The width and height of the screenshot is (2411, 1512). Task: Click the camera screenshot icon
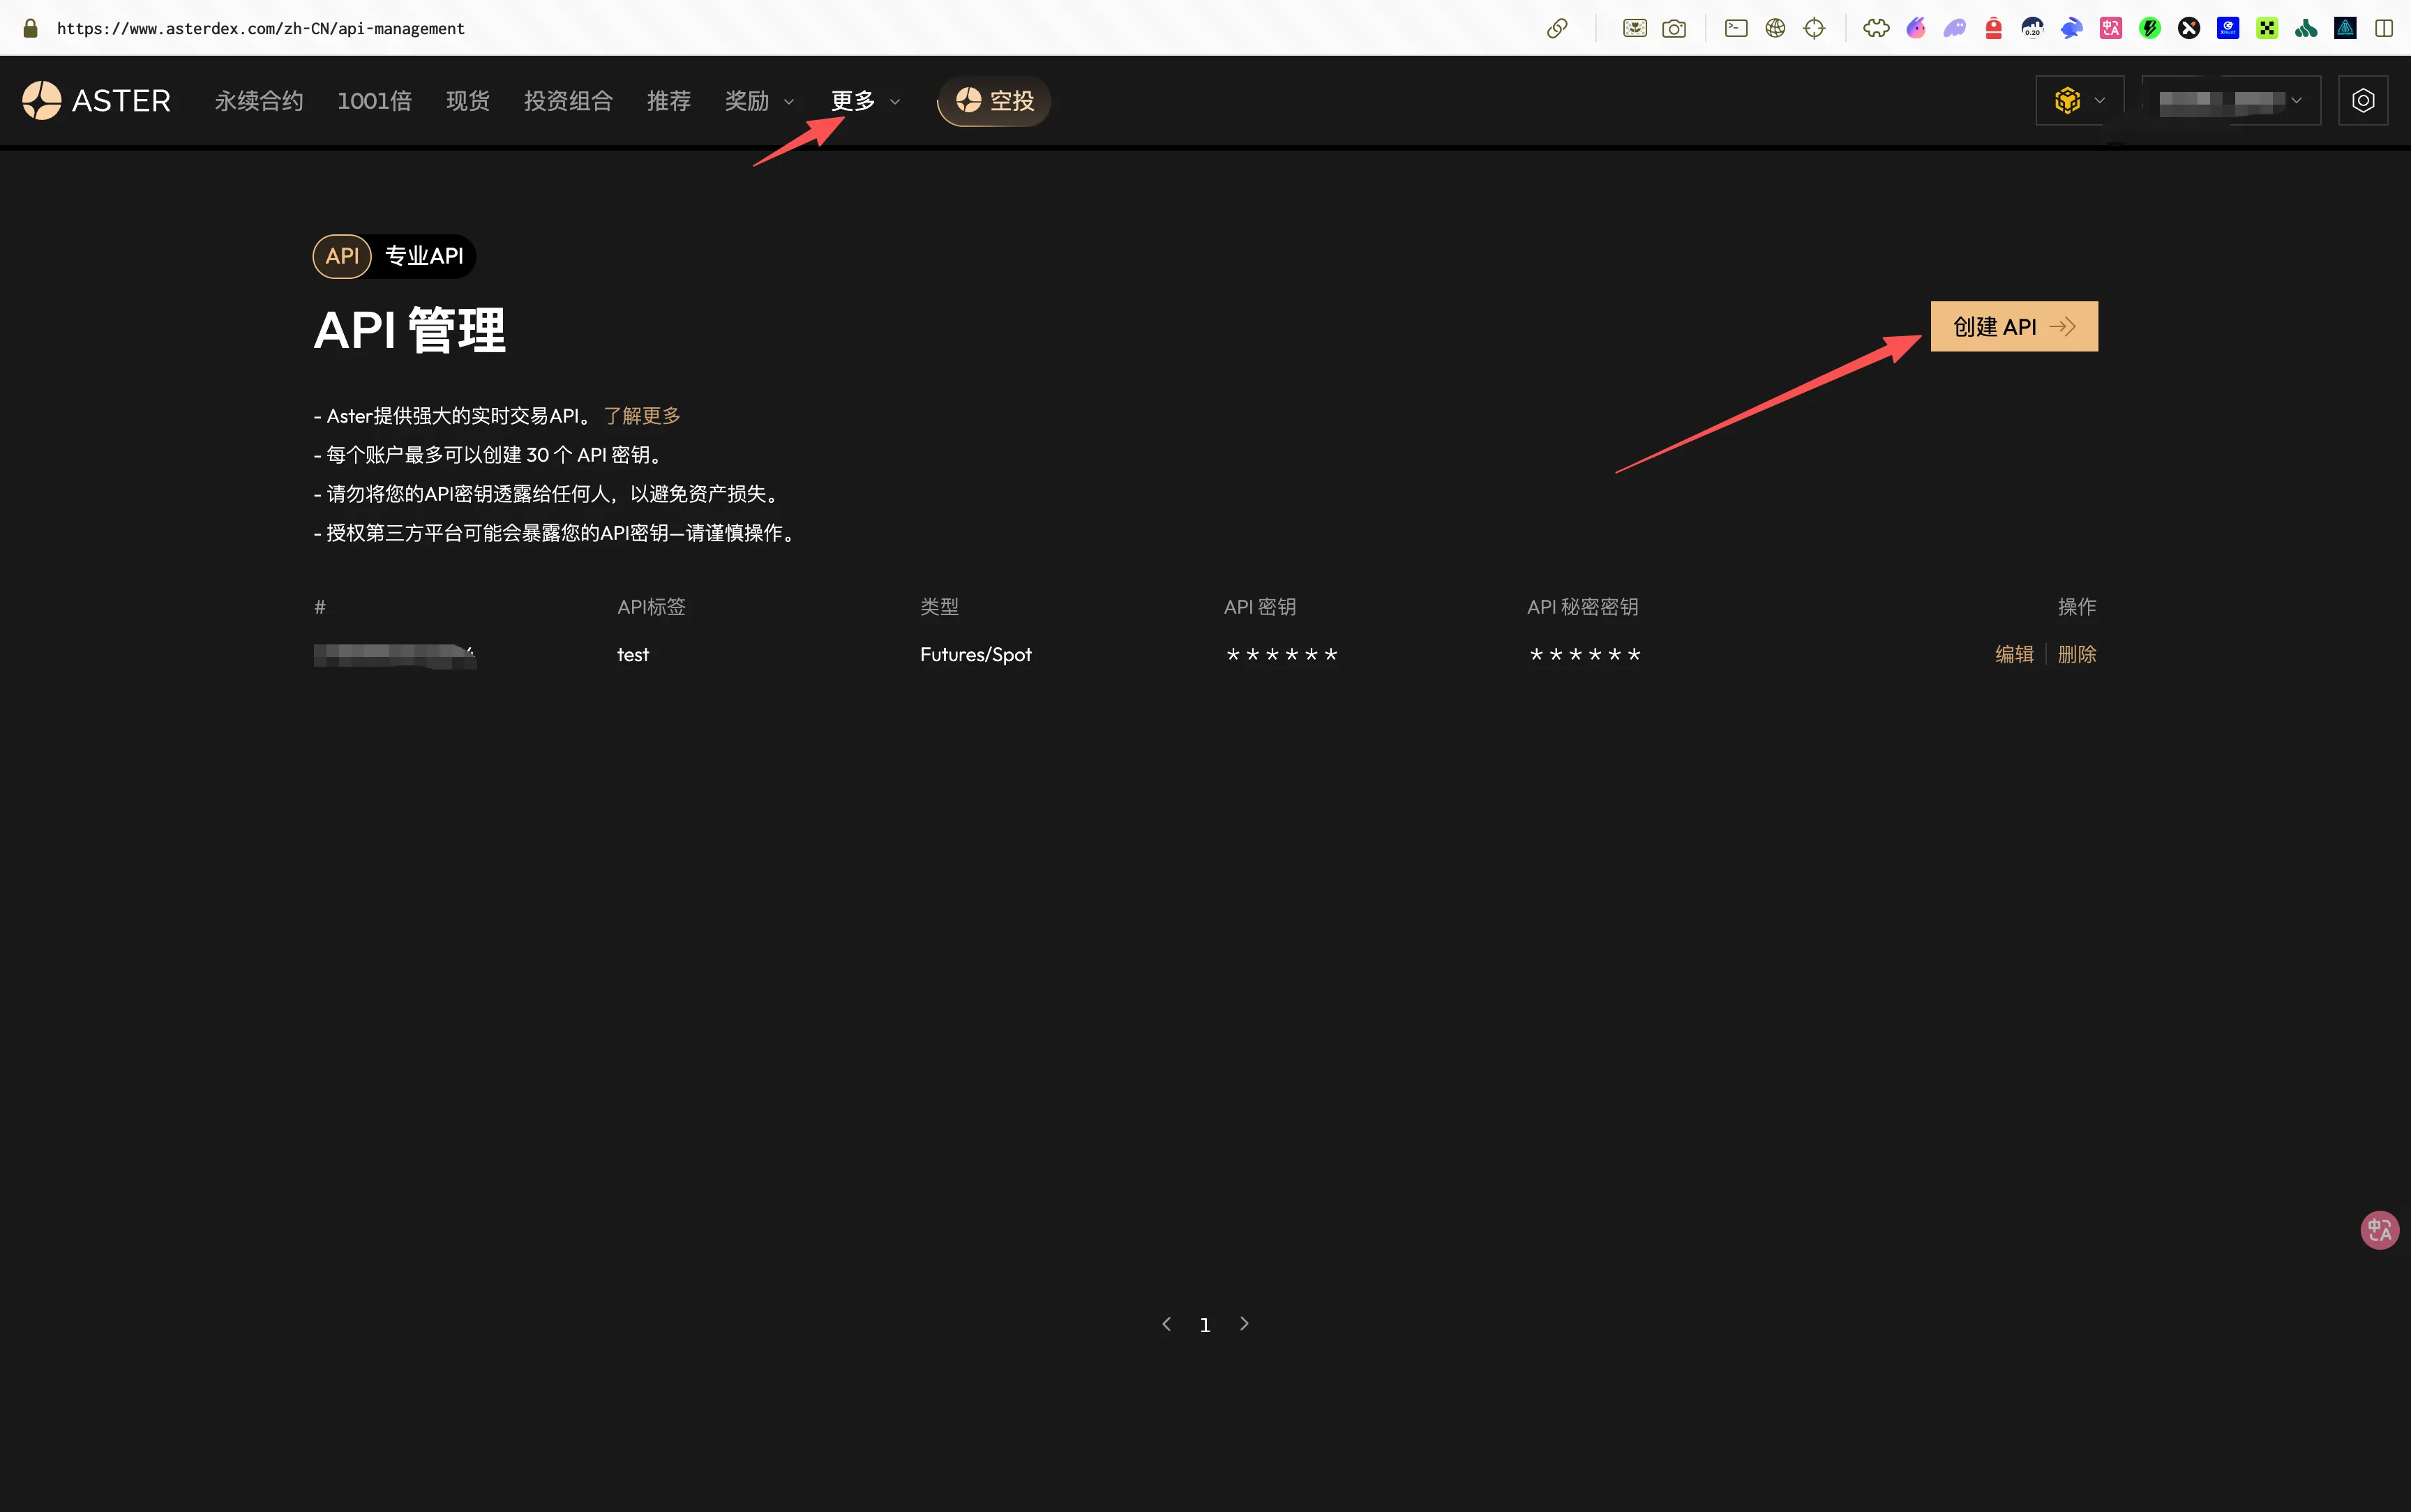[1674, 27]
